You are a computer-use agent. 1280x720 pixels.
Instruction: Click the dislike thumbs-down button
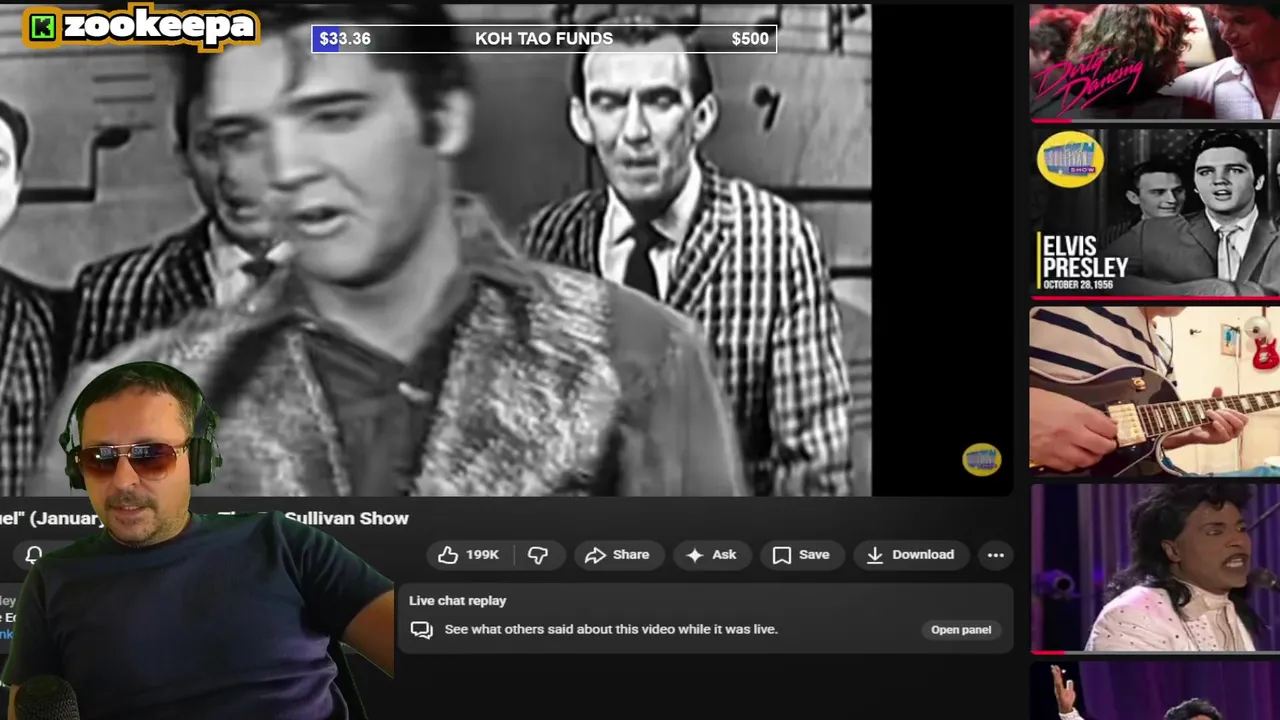(x=538, y=555)
